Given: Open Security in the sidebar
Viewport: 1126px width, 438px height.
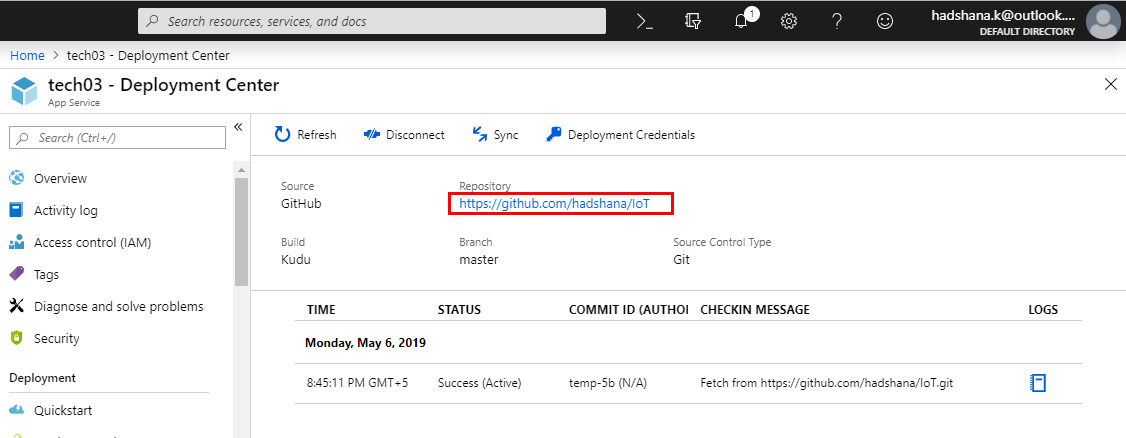Looking at the screenshot, I should coord(56,338).
